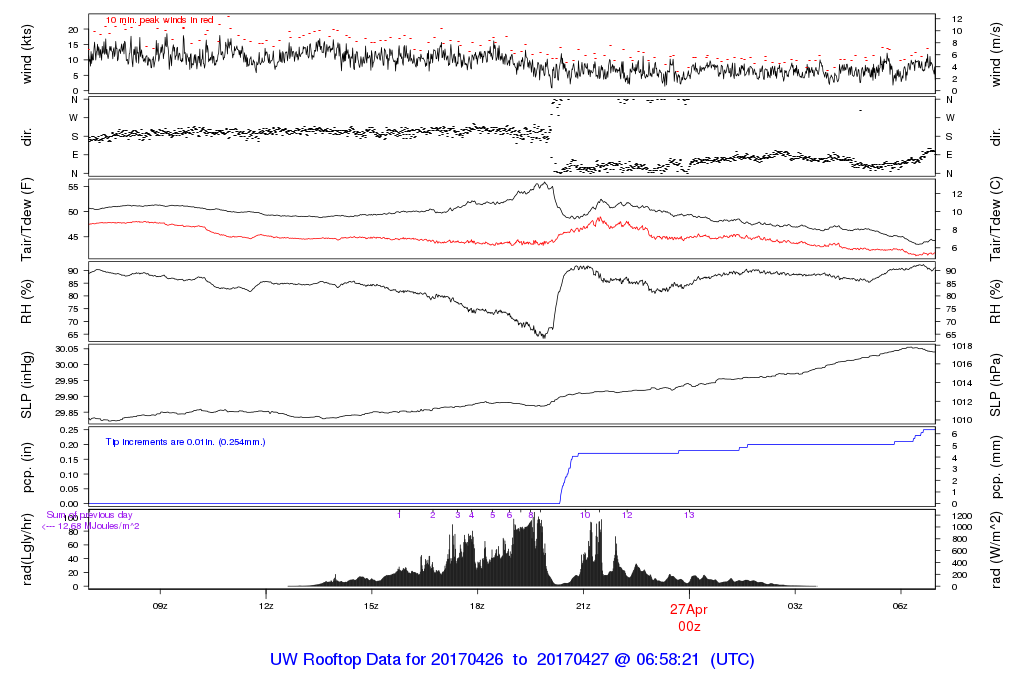Click the RH (%) axis label
The image size is (1024, 700).
coord(25,300)
